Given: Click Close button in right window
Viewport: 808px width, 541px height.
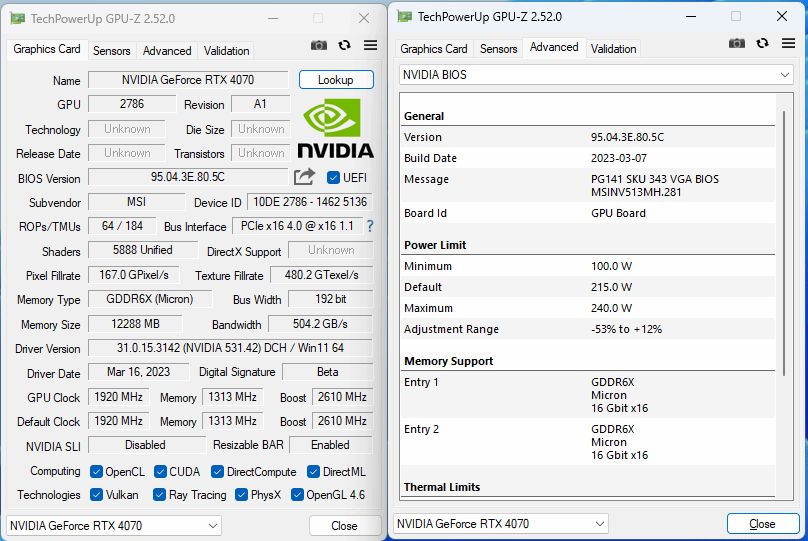Looking at the screenshot, I should click(762, 523).
